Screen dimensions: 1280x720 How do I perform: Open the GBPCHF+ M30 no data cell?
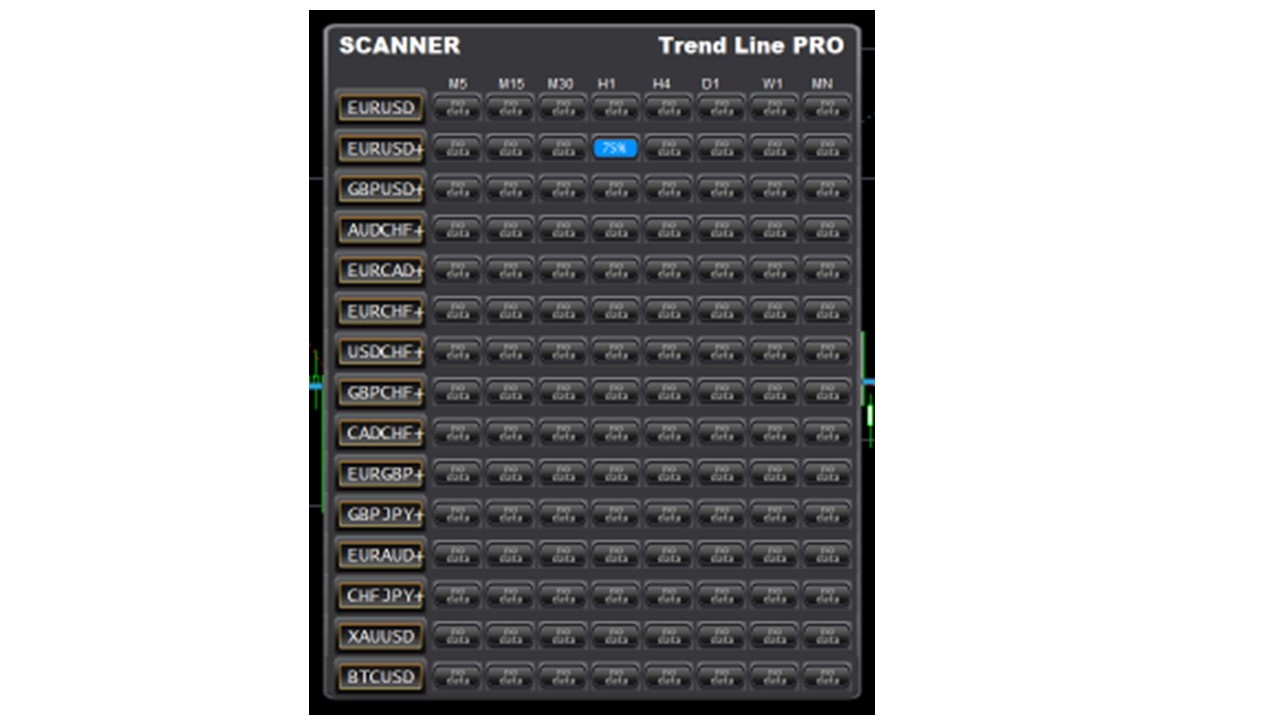point(563,392)
